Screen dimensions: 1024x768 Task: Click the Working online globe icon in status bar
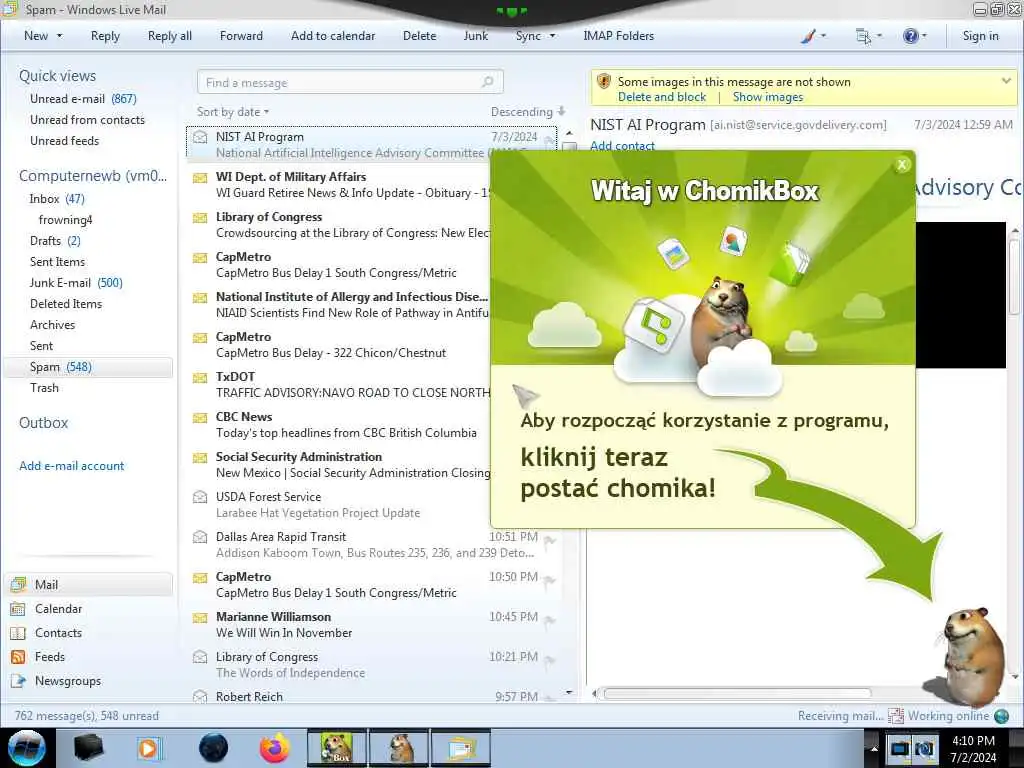1002,716
